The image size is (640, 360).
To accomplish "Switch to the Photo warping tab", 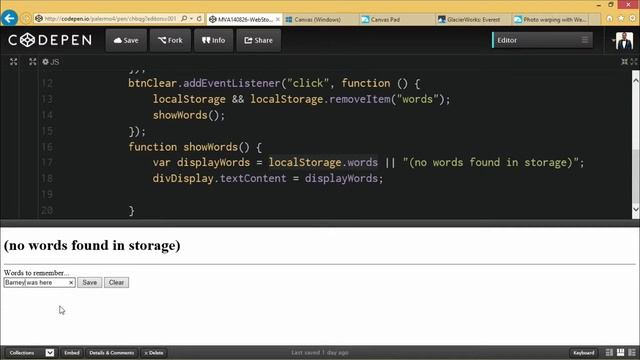I will 550,19.
